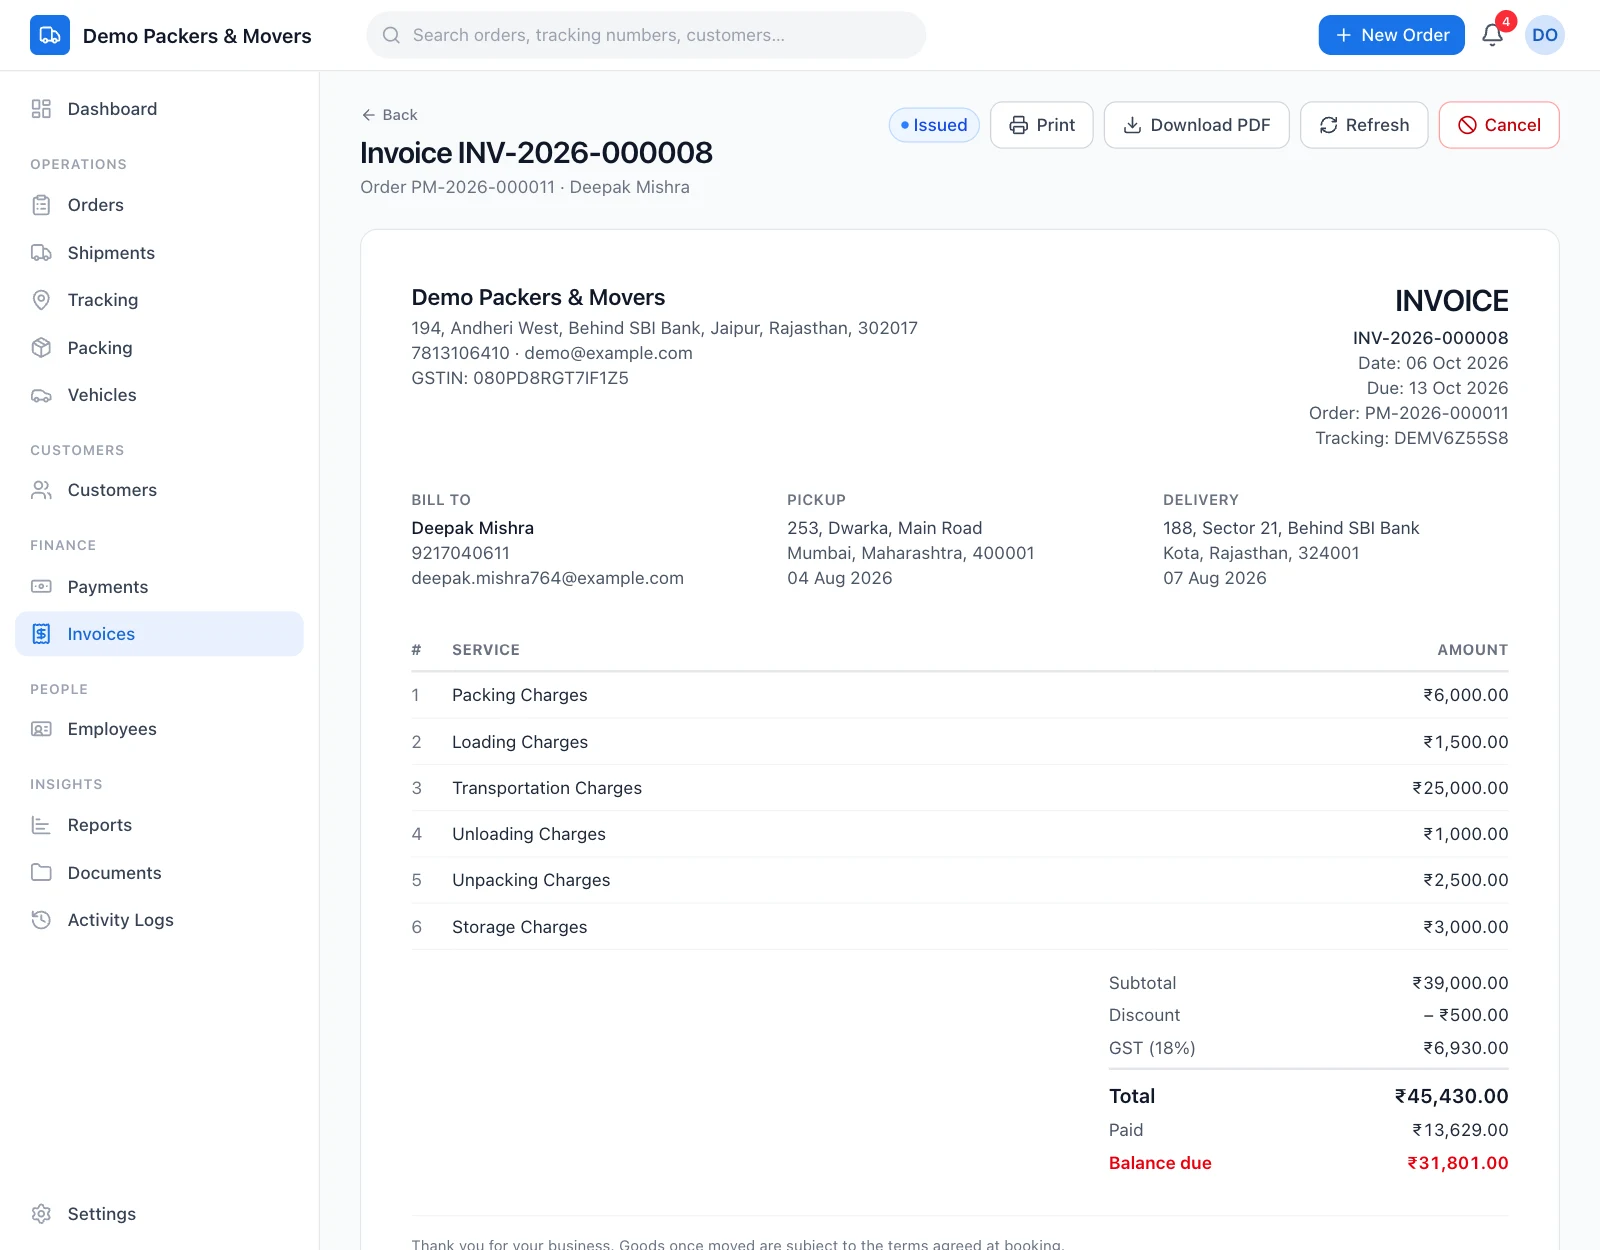Open the Shipments section

tap(159, 253)
